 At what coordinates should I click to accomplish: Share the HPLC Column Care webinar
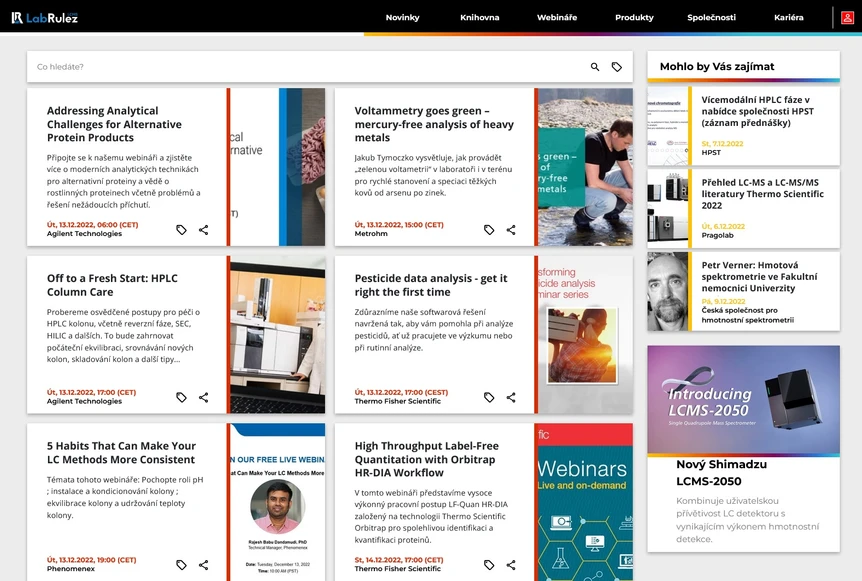click(x=203, y=397)
